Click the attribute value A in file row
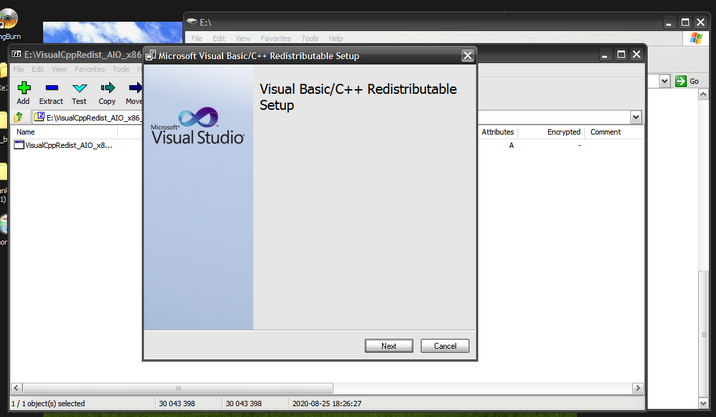The height and width of the screenshot is (417, 716). point(511,145)
